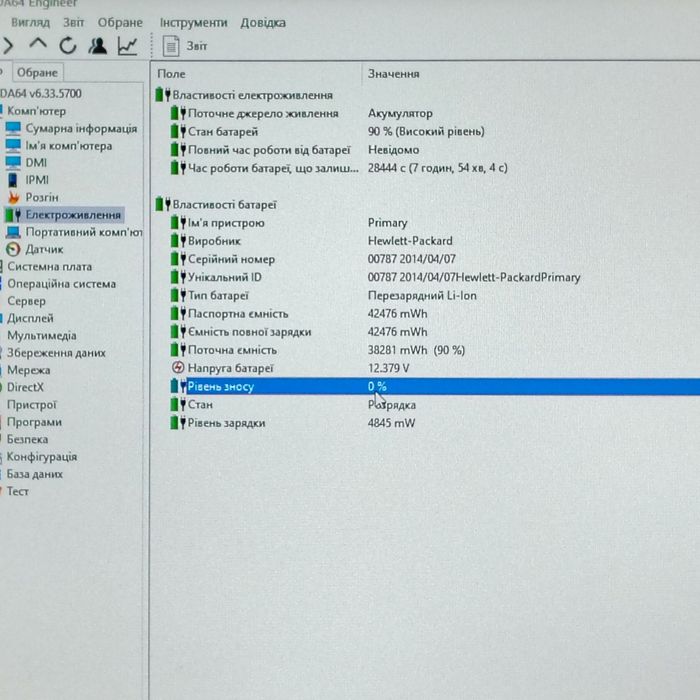Select База даних in the tree

pyautogui.click(x=35, y=474)
